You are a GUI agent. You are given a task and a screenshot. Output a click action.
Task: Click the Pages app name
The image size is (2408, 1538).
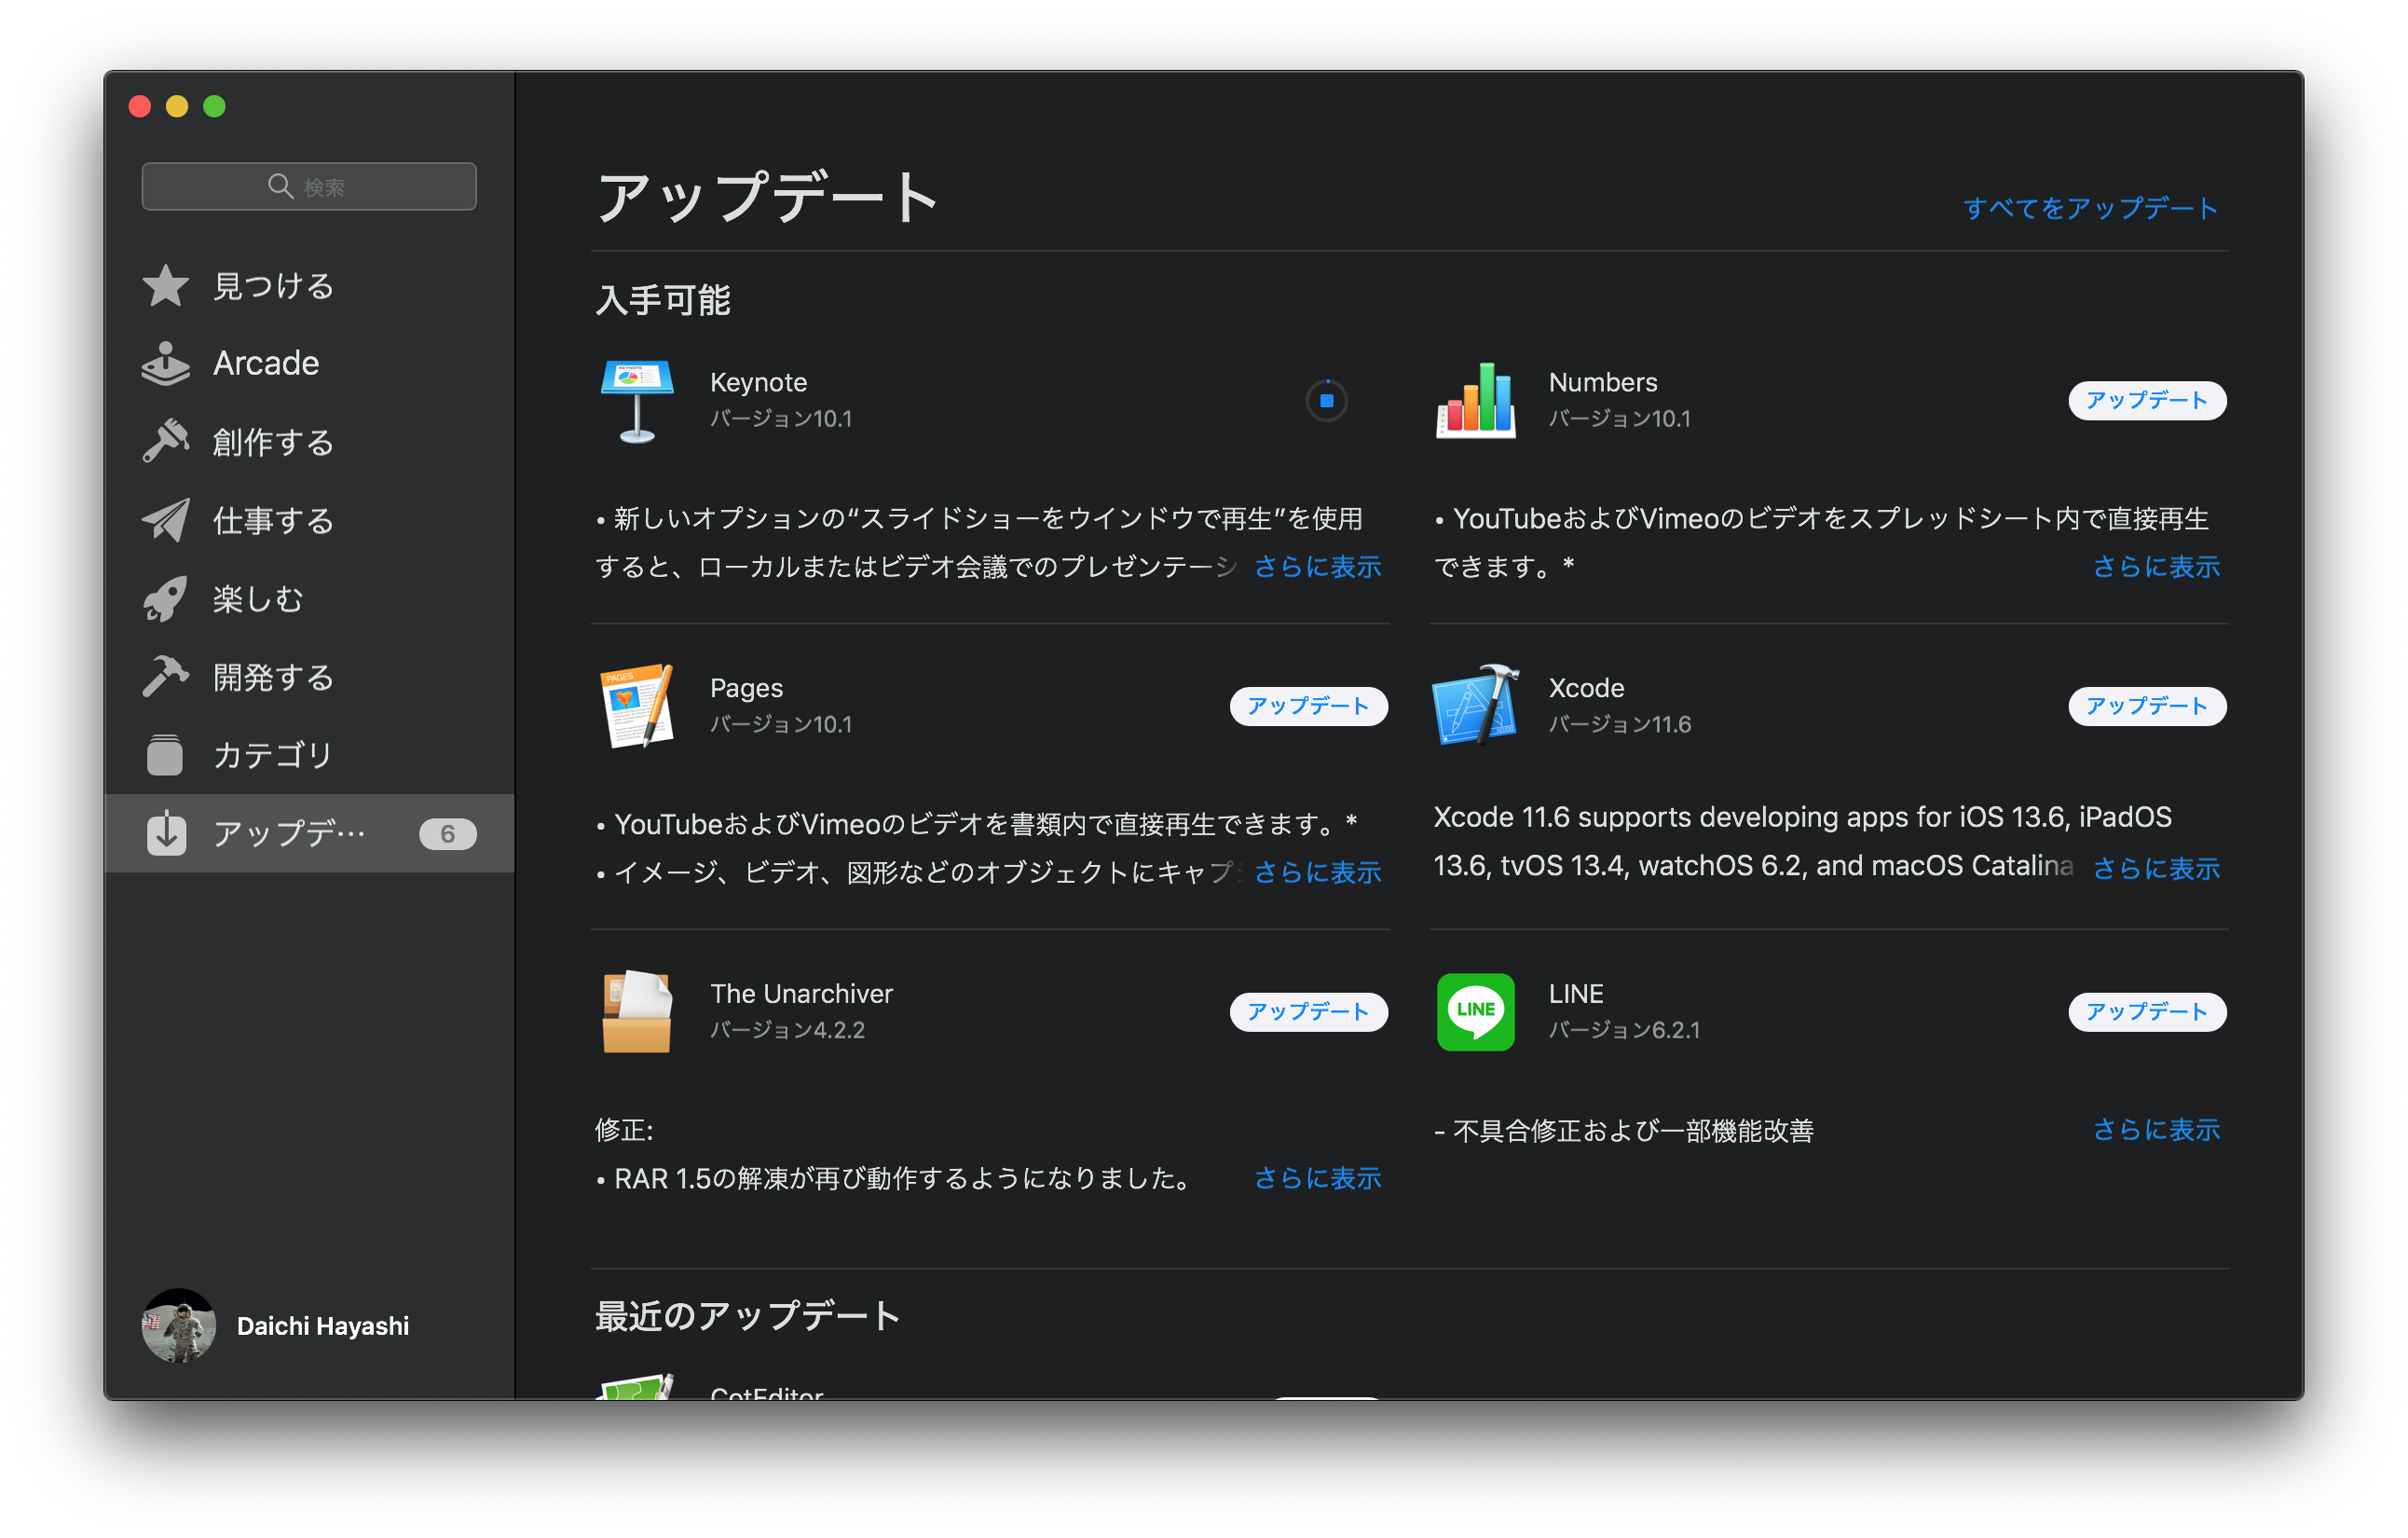click(746, 689)
